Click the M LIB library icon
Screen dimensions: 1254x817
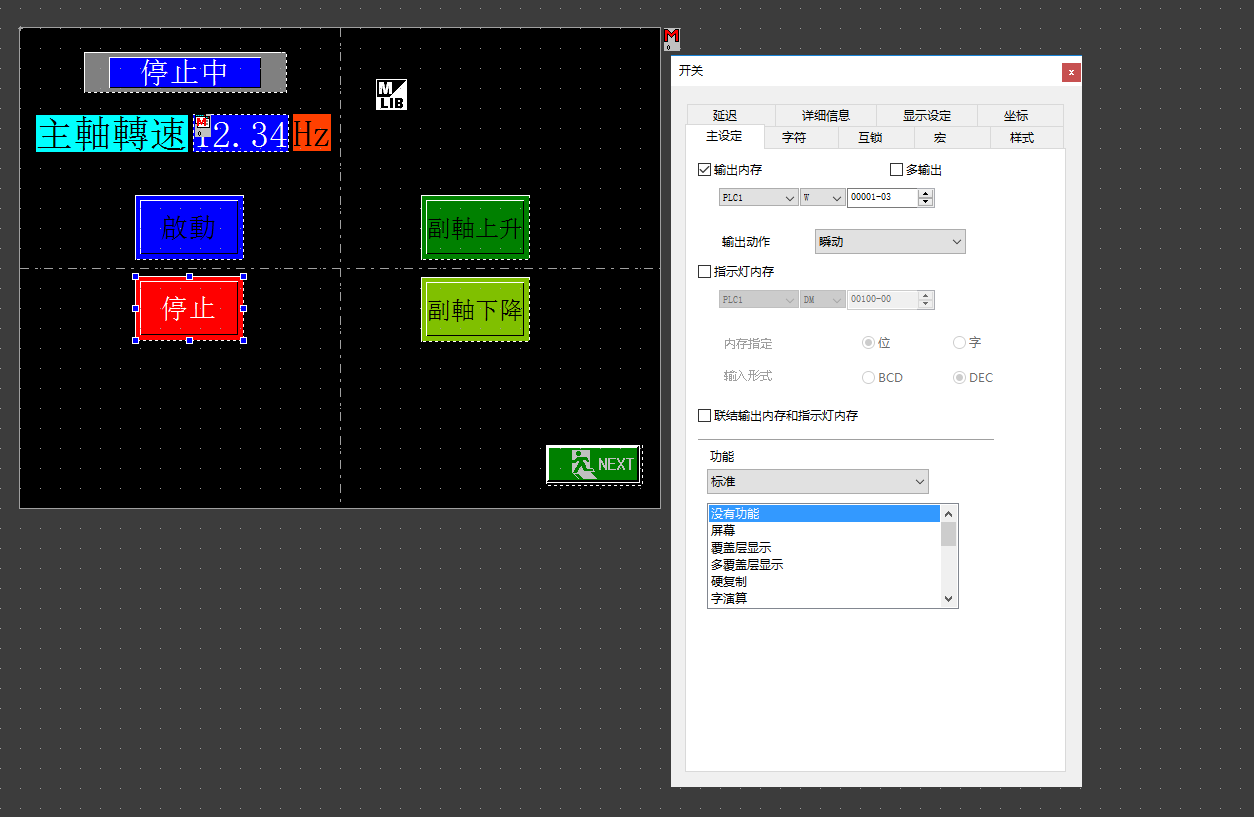tap(391, 94)
